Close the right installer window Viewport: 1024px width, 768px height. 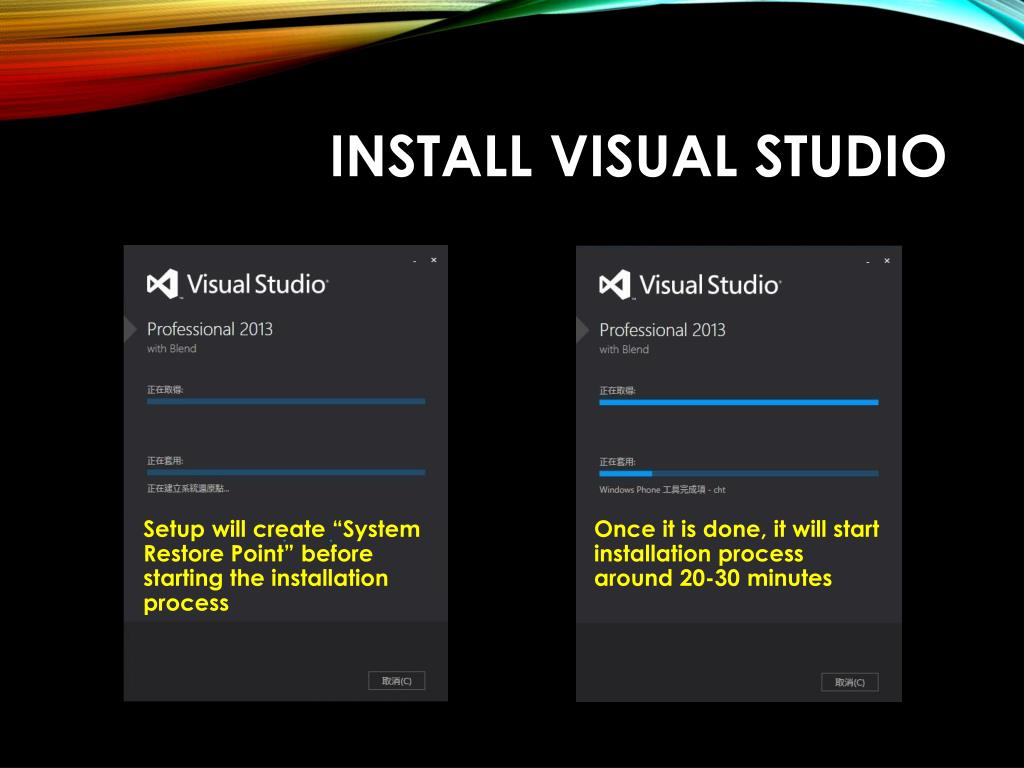click(x=887, y=261)
